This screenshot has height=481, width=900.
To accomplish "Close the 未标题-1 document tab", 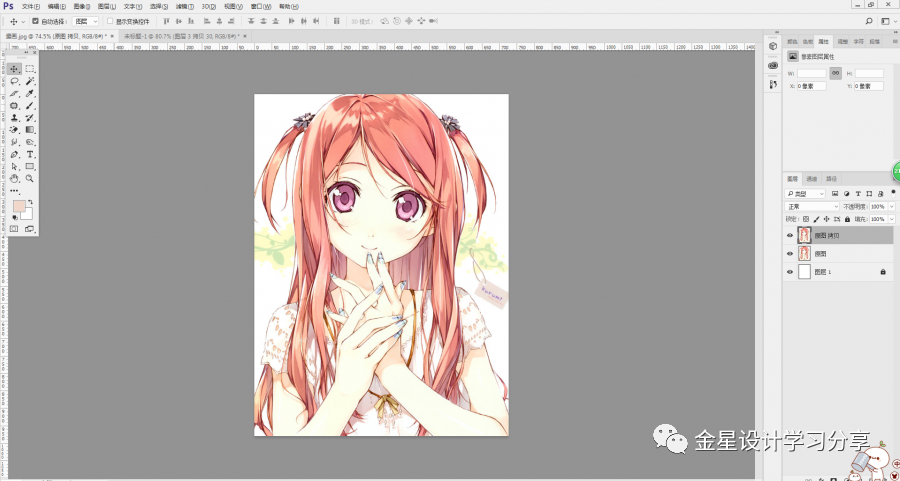I will click(245, 36).
